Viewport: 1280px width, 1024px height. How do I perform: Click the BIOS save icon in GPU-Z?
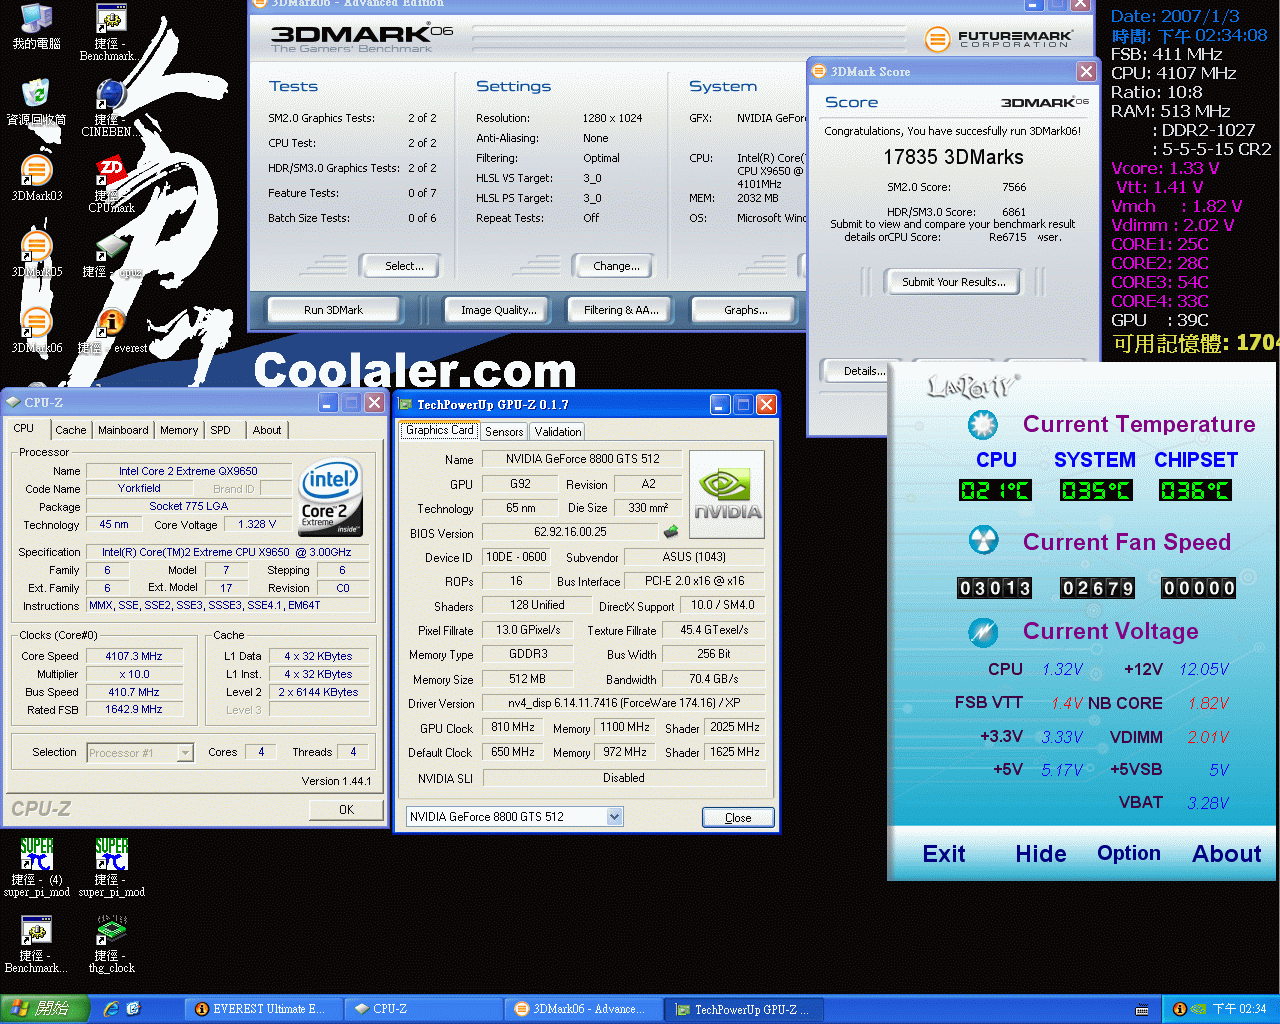point(671,532)
